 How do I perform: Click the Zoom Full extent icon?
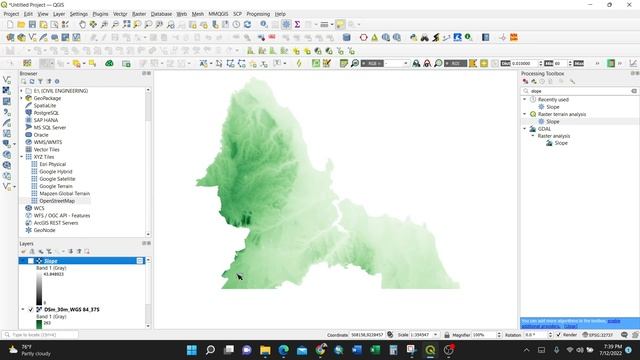click(x=127, y=24)
